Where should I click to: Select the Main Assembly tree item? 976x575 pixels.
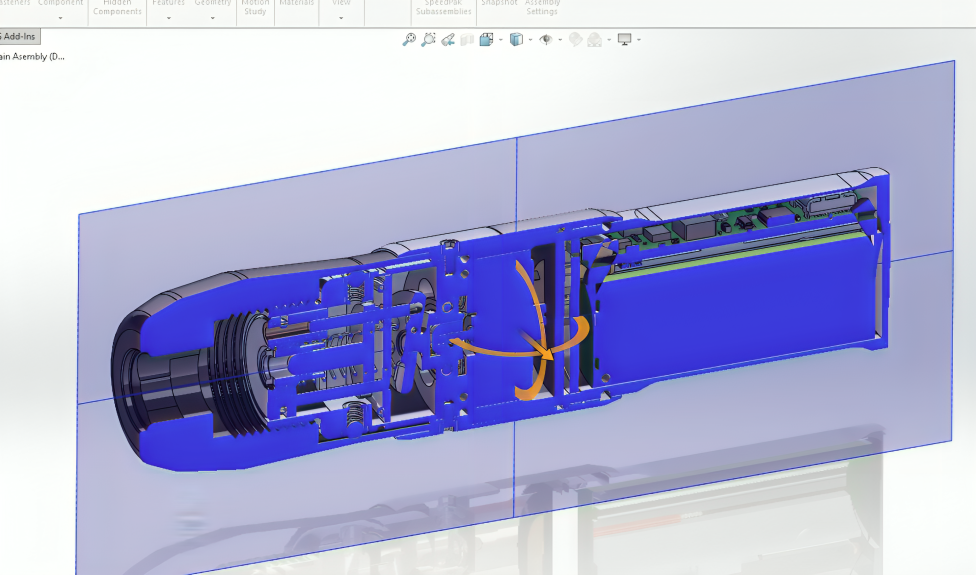pyautogui.click(x=32, y=57)
